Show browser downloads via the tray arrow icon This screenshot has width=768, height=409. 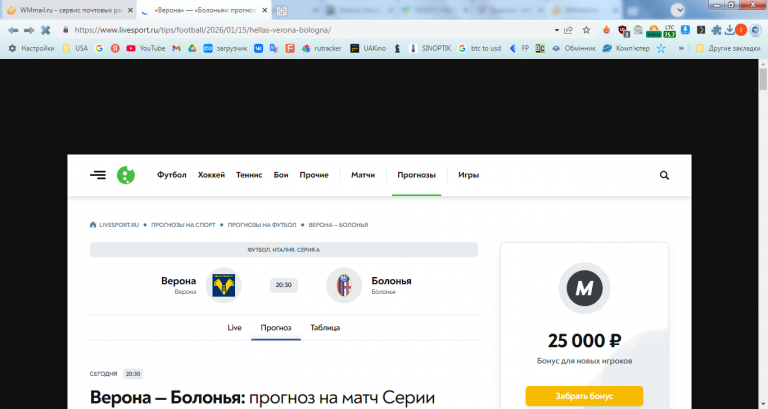(x=729, y=30)
